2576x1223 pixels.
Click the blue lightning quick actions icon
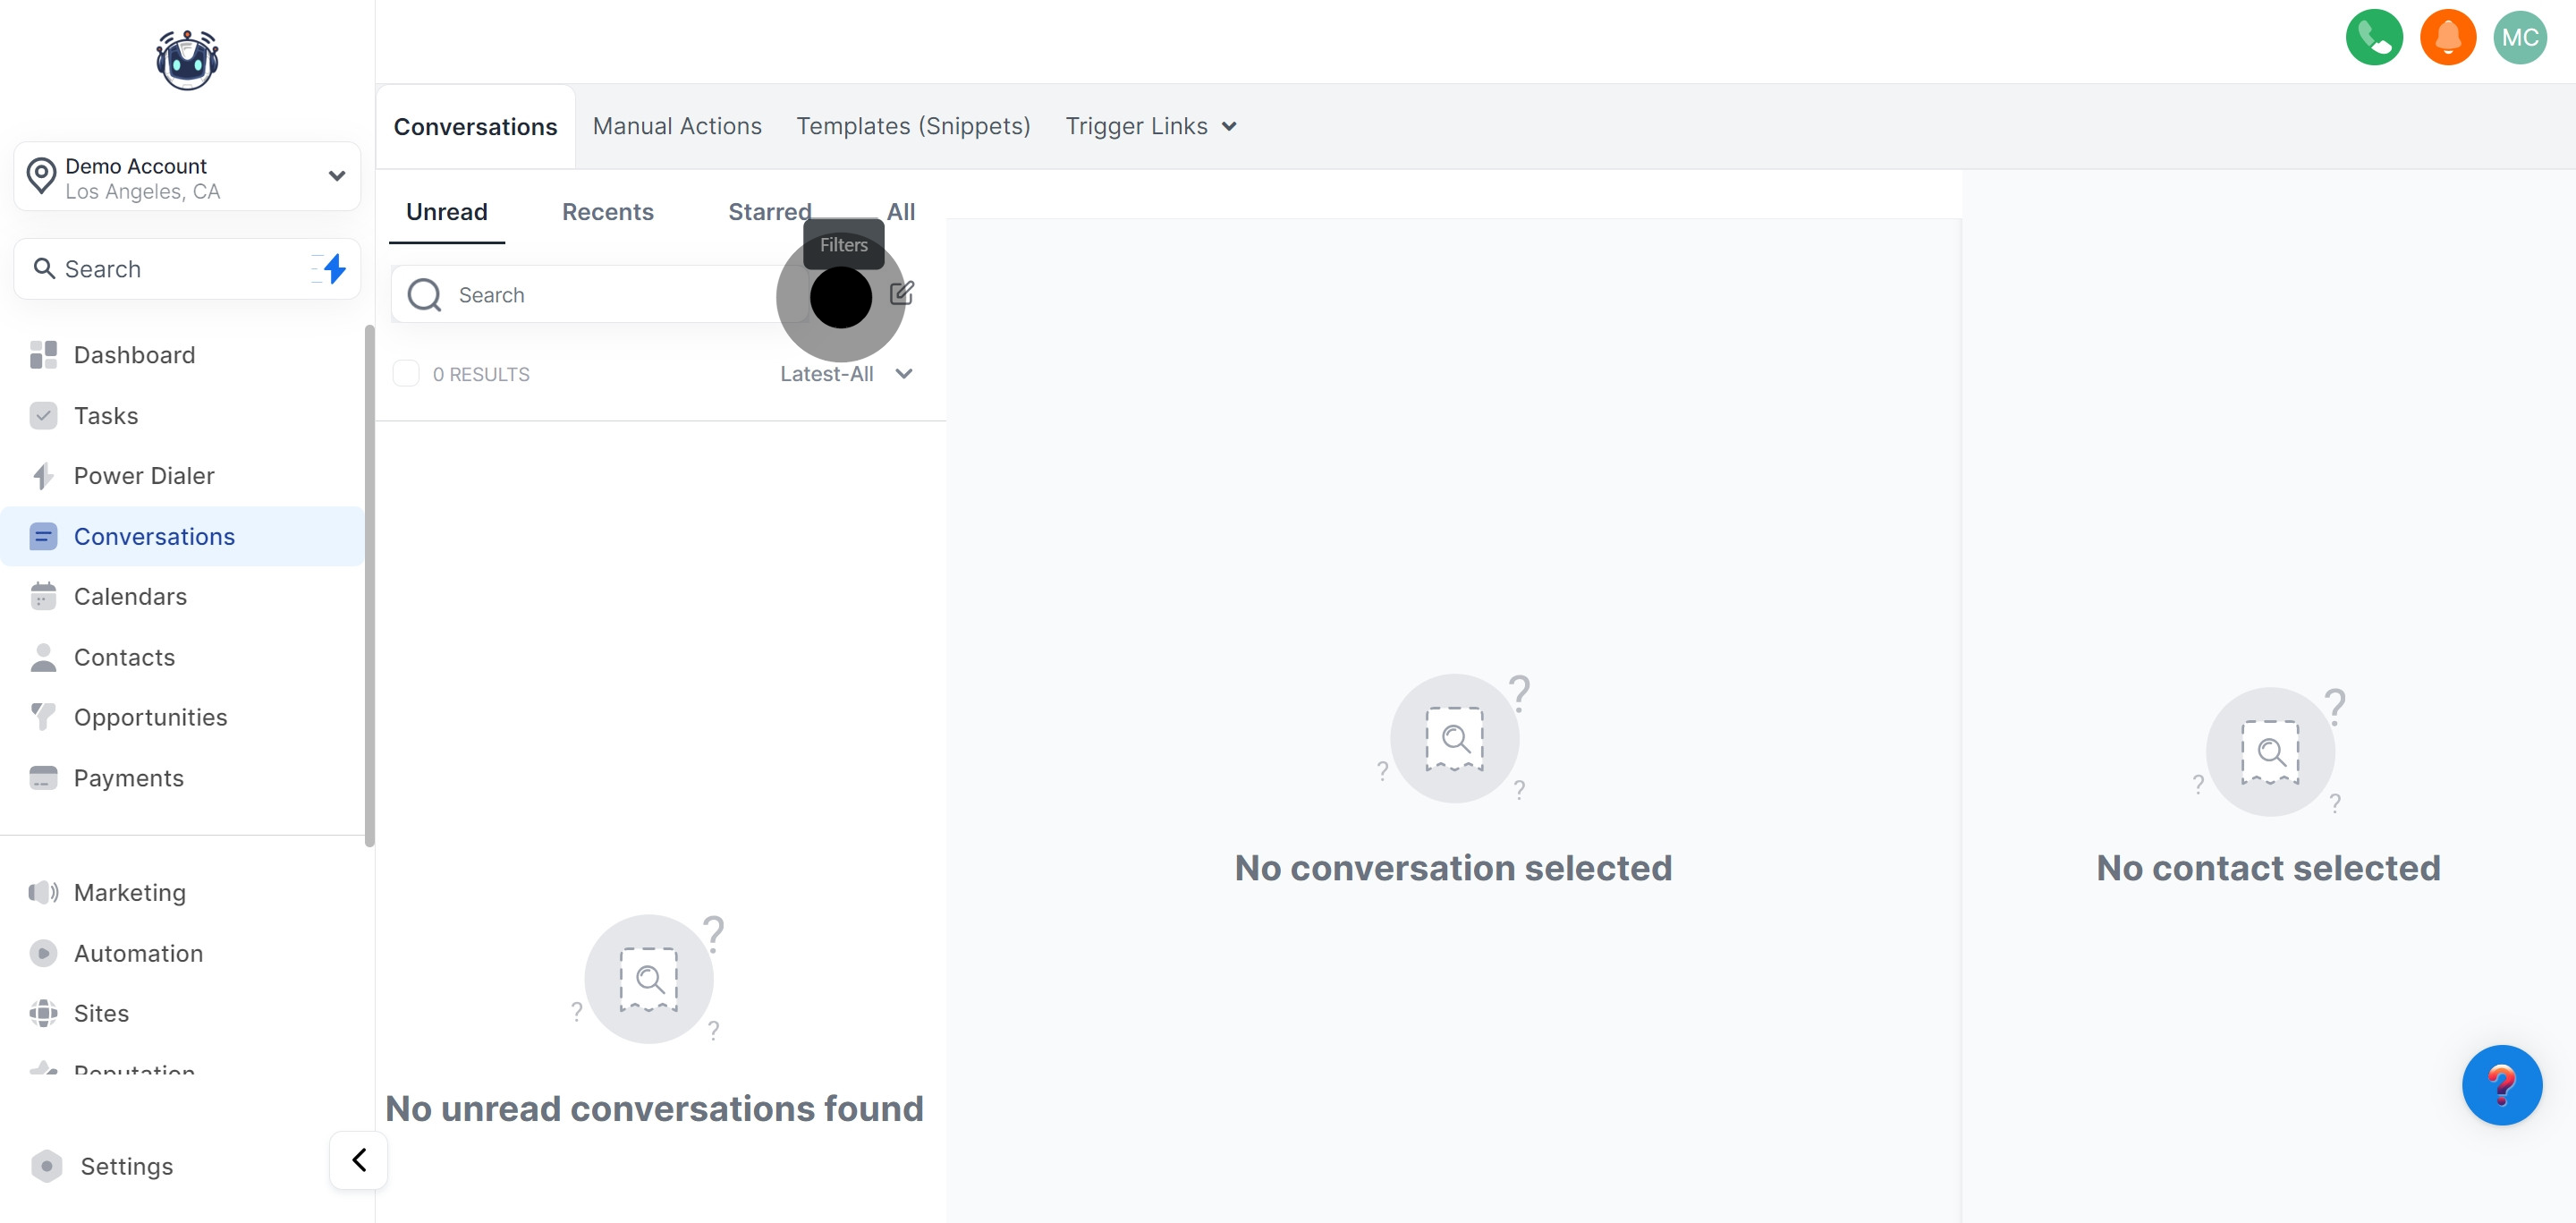pos(334,268)
